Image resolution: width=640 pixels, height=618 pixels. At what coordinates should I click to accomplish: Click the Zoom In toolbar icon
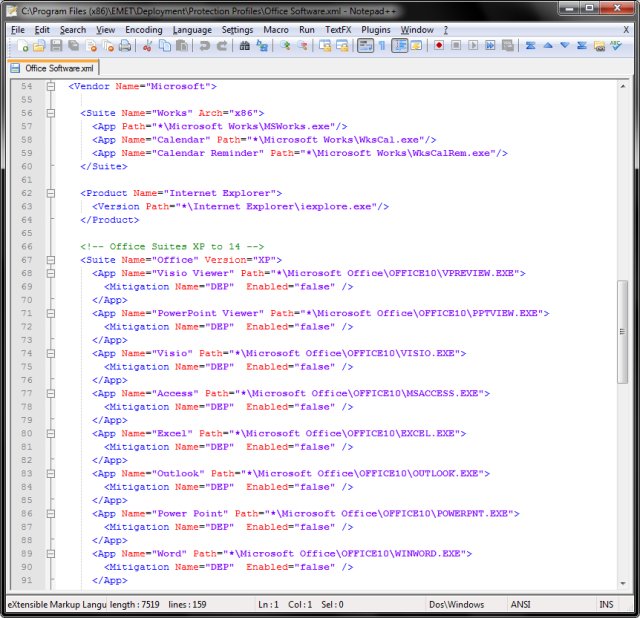pyautogui.click(x=286, y=46)
